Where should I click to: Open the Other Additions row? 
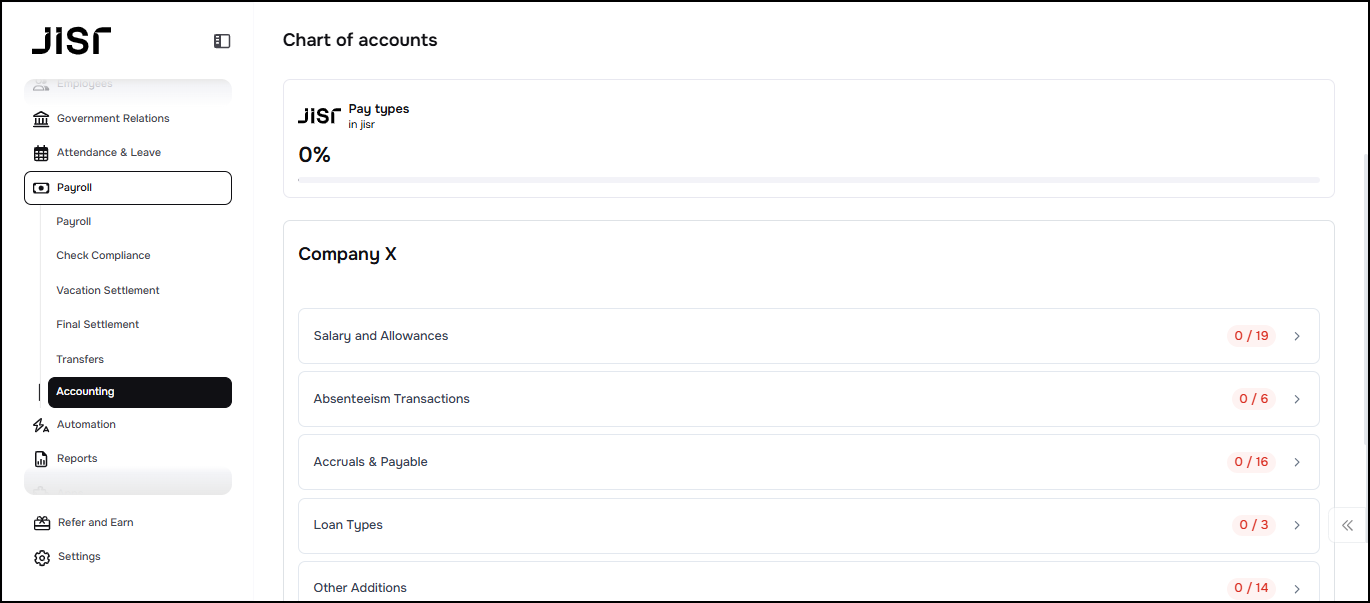point(808,587)
